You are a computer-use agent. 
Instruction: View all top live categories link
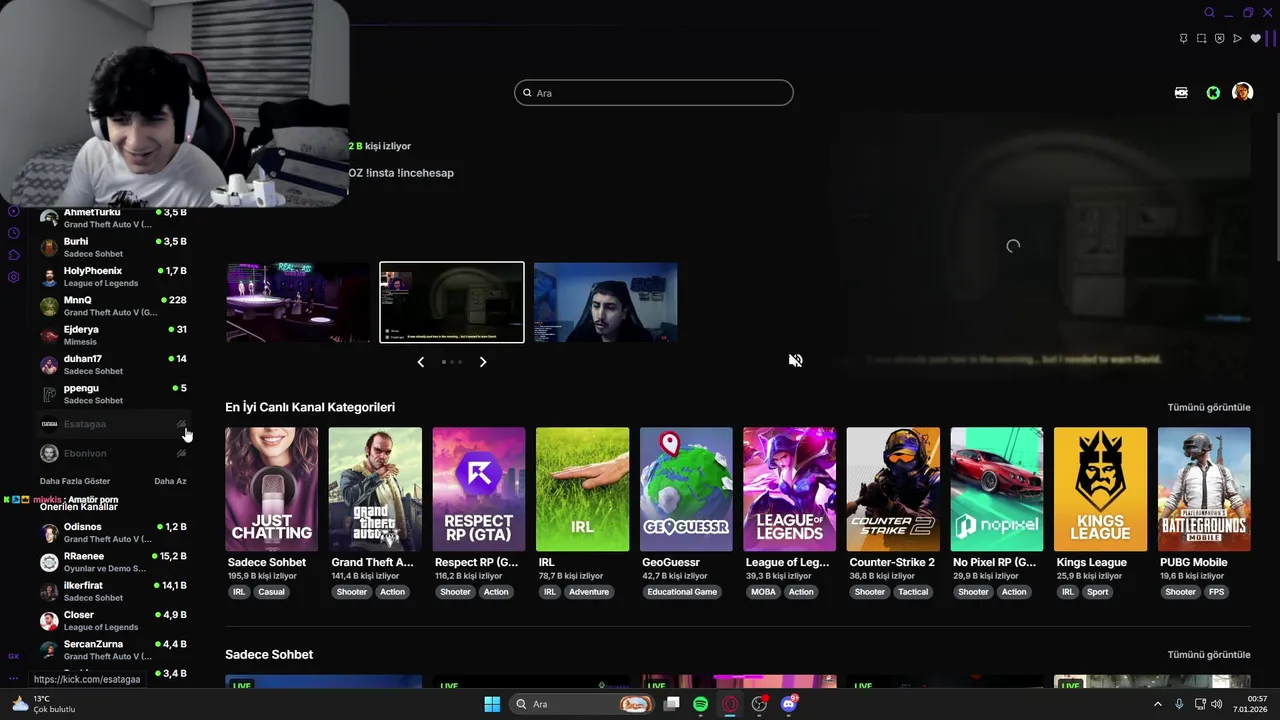tap(1209, 407)
